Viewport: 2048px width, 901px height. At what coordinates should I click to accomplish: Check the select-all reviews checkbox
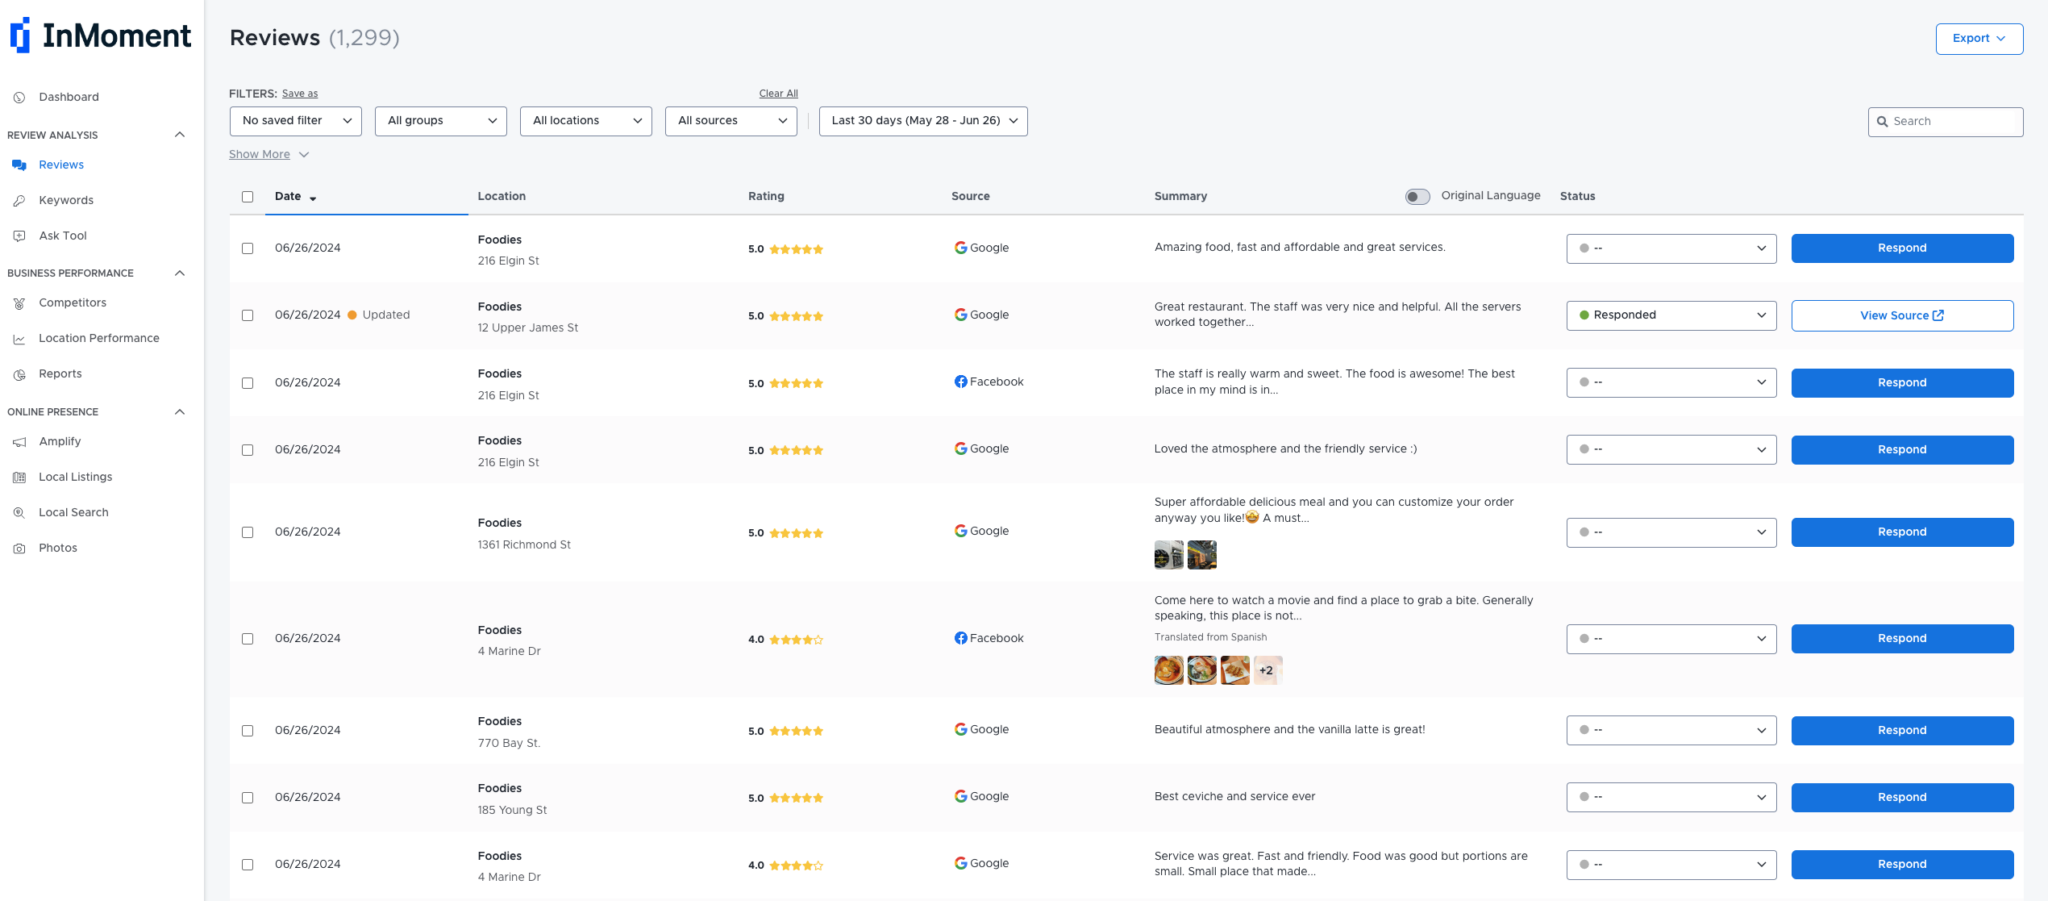247,197
